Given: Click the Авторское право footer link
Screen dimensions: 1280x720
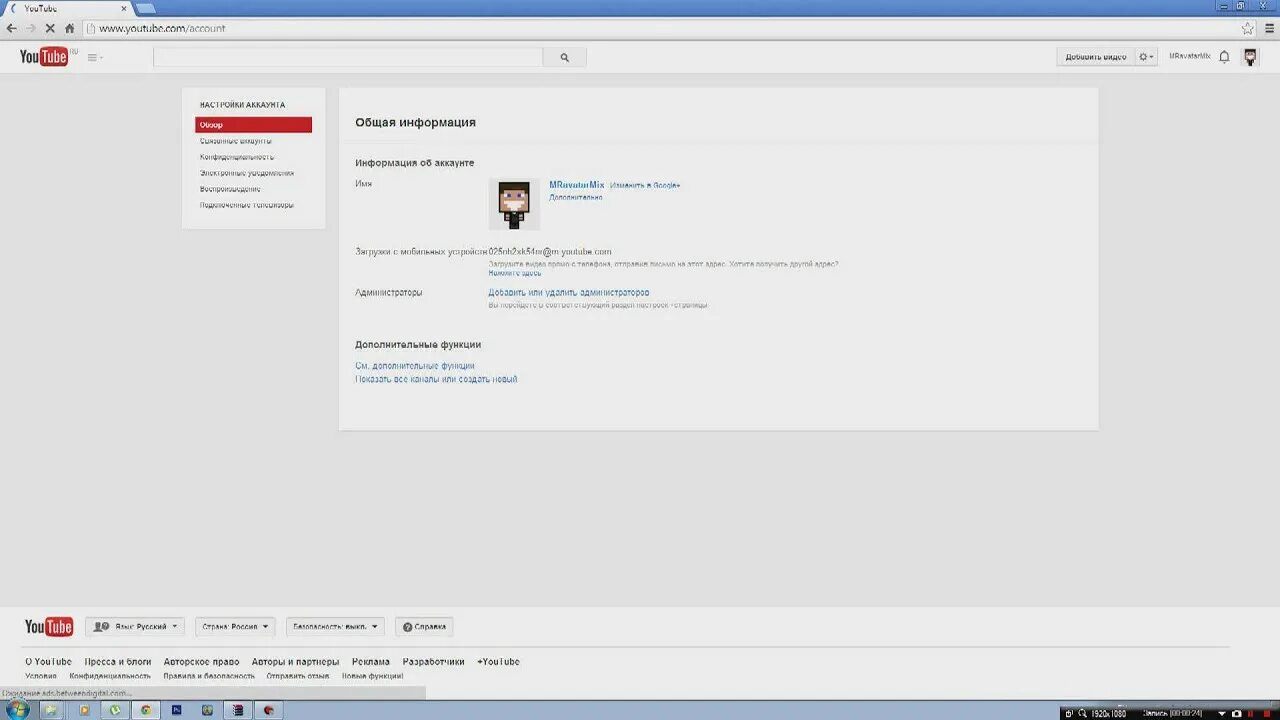Looking at the screenshot, I should [x=202, y=662].
